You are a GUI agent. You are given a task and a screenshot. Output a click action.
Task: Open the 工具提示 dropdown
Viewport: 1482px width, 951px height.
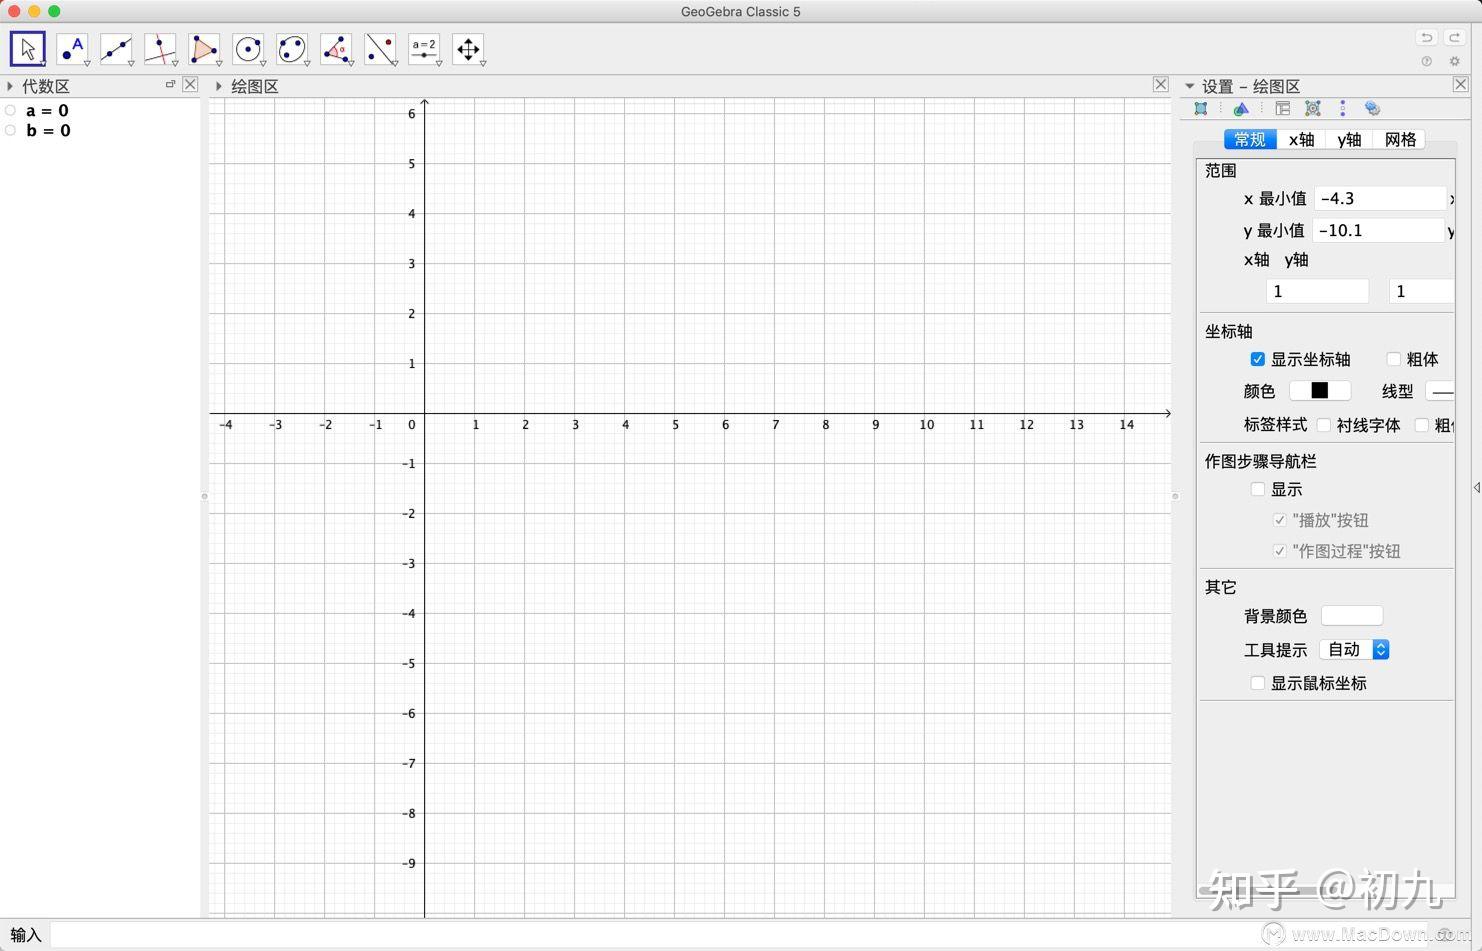coord(1355,650)
